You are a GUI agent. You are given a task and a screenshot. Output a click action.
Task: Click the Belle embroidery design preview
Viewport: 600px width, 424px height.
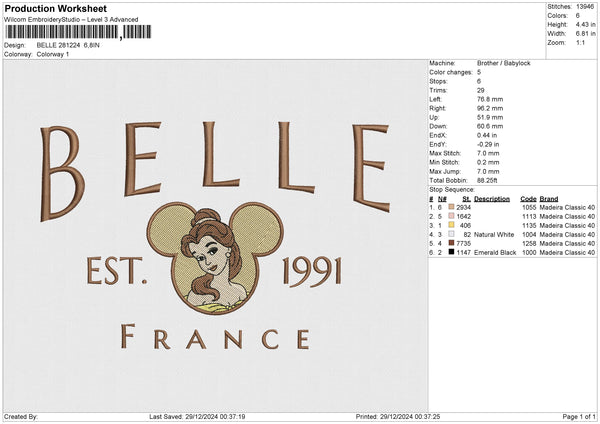click(215, 235)
